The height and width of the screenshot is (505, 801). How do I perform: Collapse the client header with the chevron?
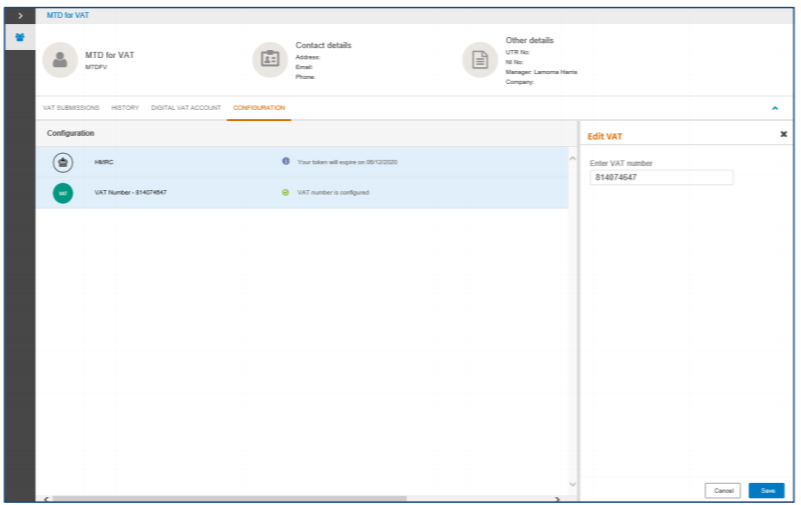775,108
